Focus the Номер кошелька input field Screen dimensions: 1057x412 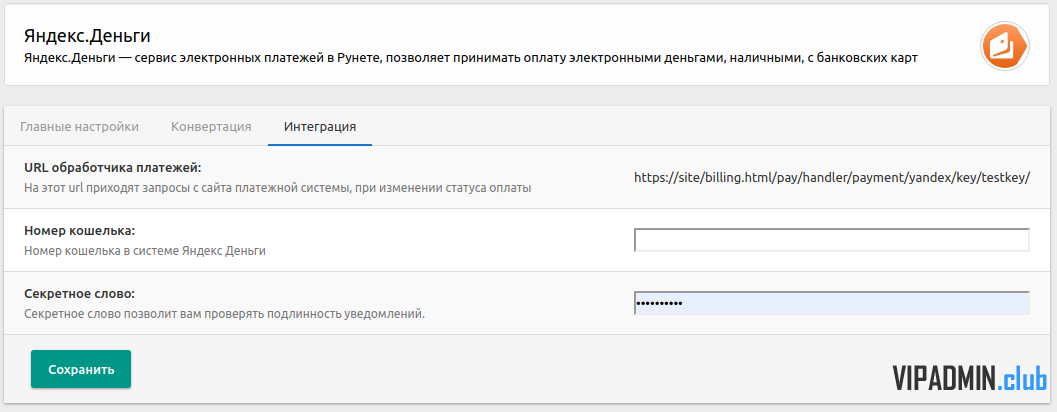click(832, 240)
